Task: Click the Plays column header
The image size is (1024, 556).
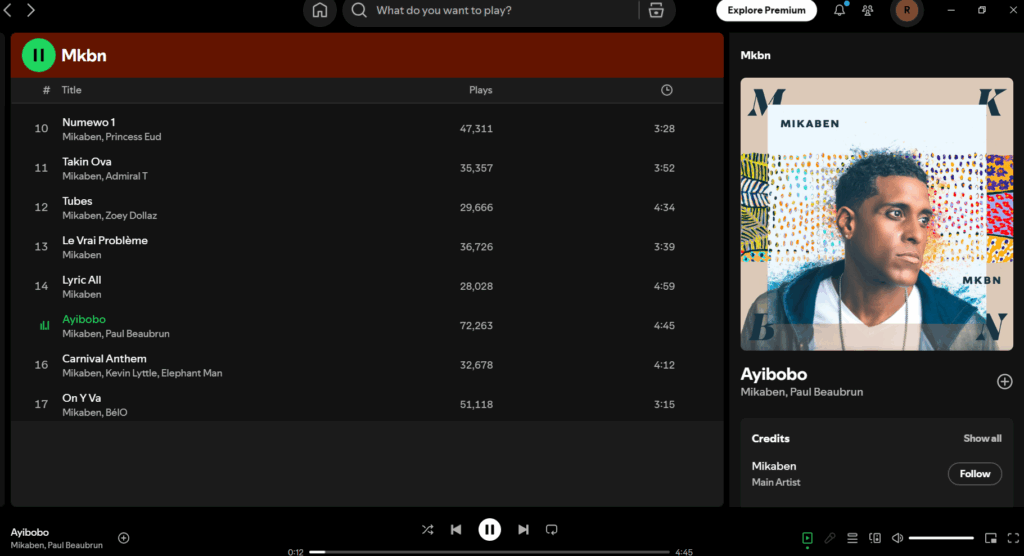Action: pyautogui.click(x=481, y=90)
